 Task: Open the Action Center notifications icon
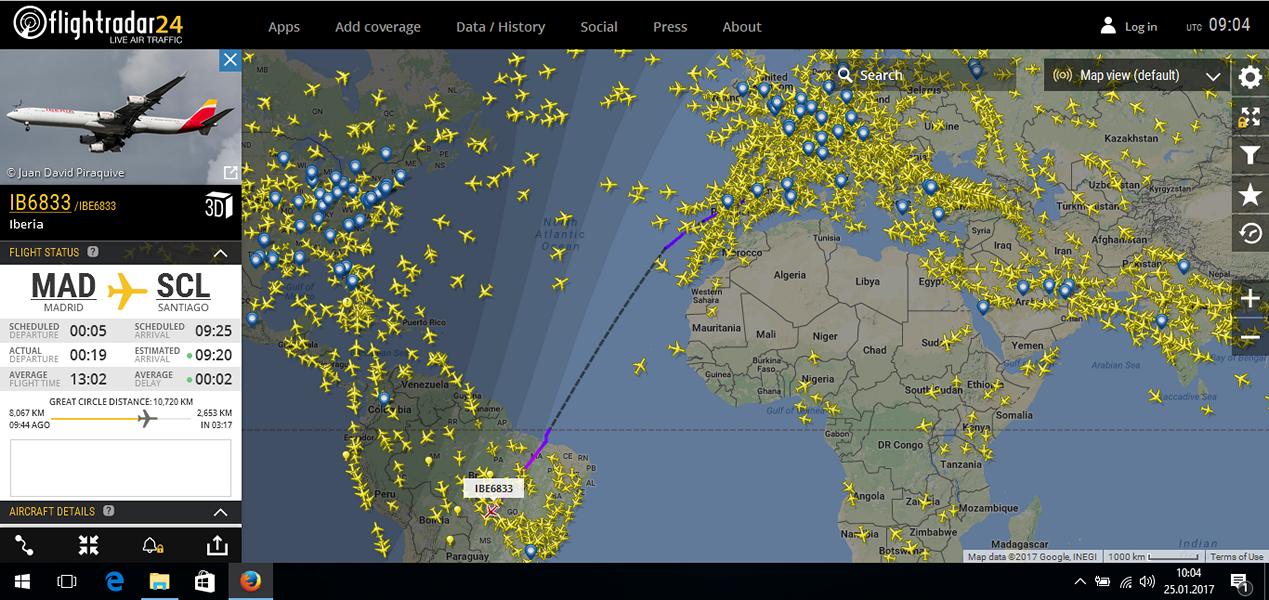(1238, 581)
